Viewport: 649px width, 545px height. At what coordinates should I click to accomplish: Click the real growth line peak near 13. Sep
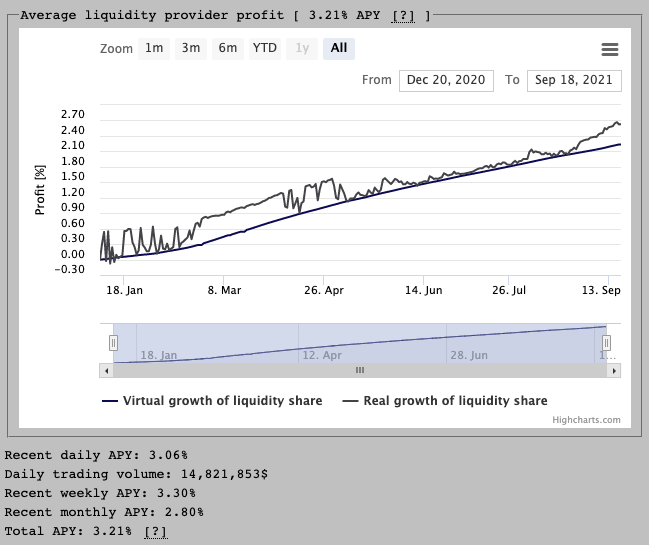click(x=615, y=122)
